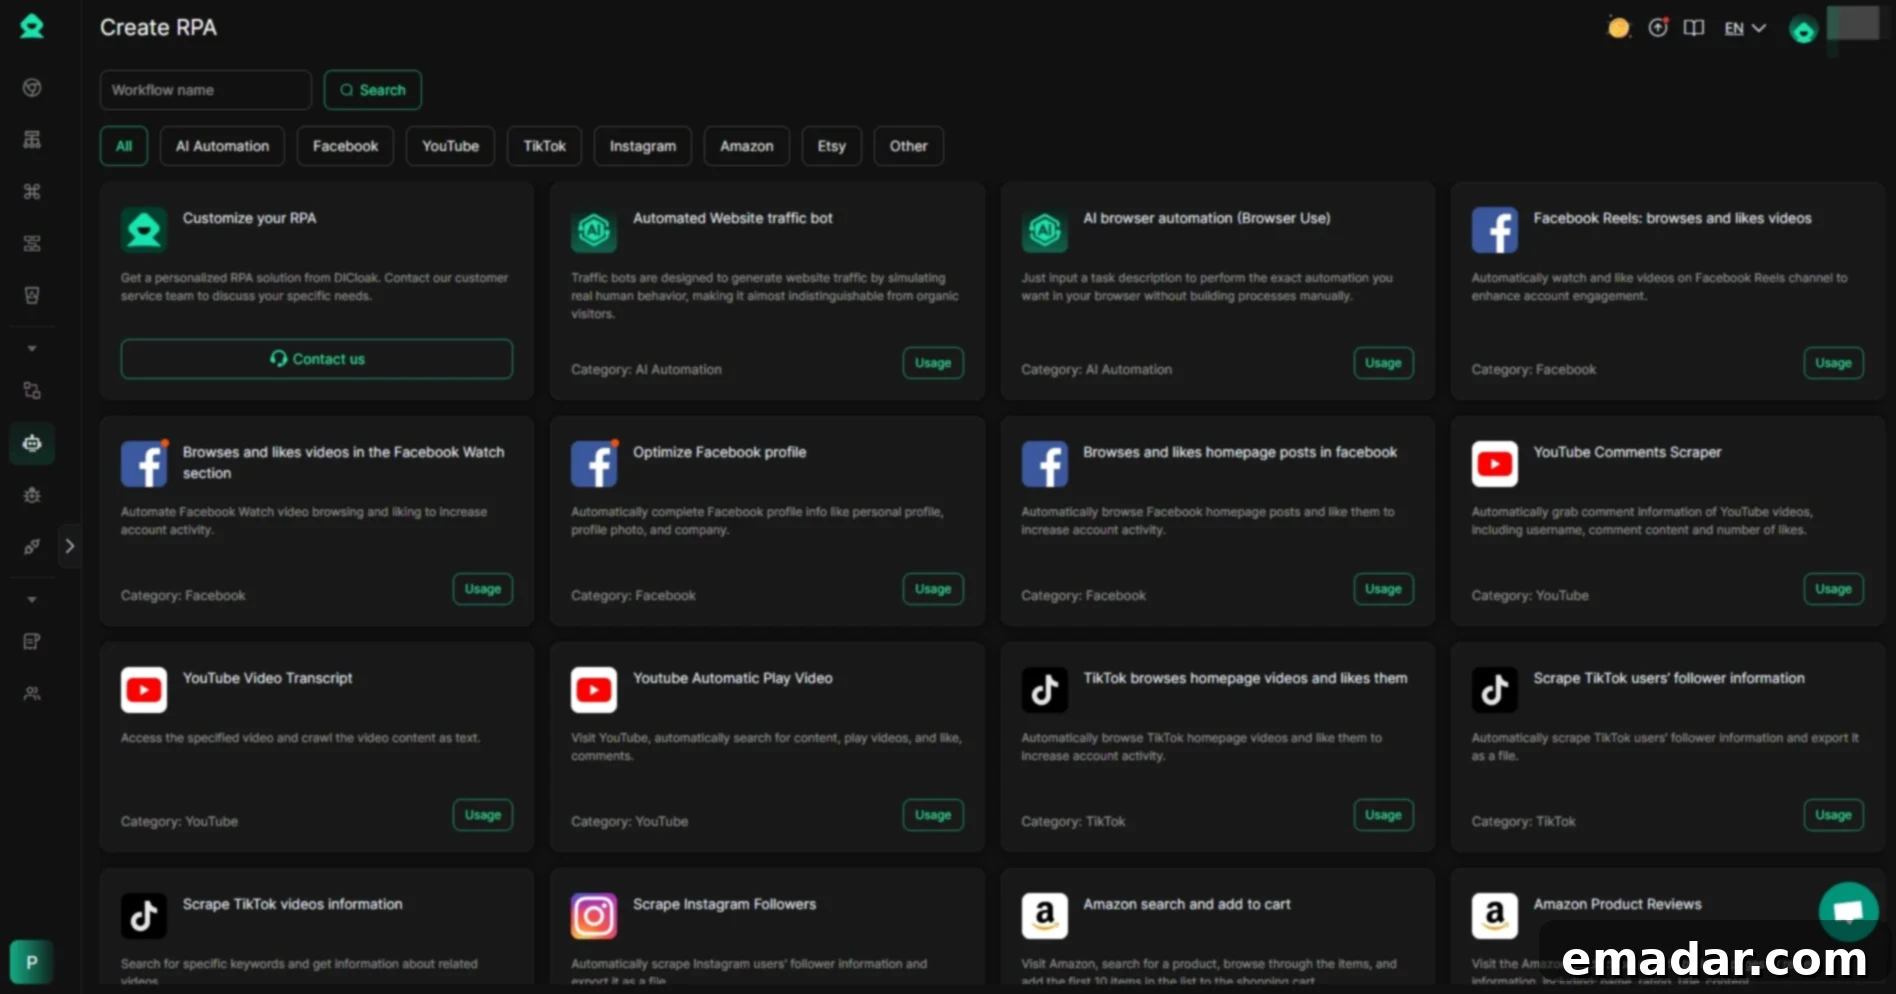Toggle the light theme sun icon
The width and height of the screenshot is (1896, 994).
coord(1618,28)
